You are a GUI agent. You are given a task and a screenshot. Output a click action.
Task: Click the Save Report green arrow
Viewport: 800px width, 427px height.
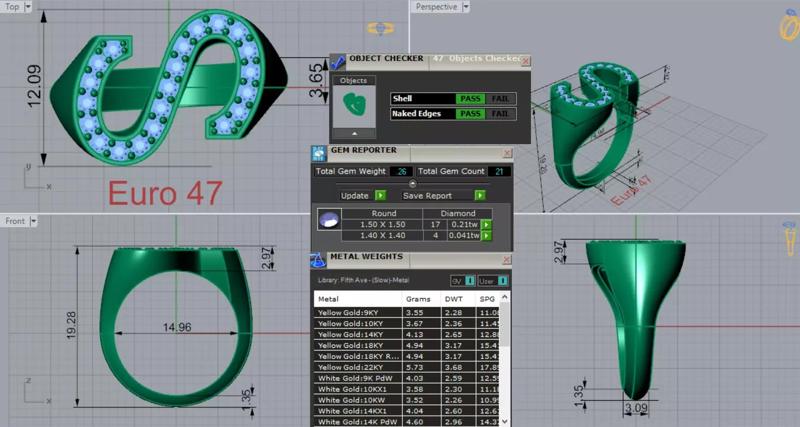[x=480, y=195]
